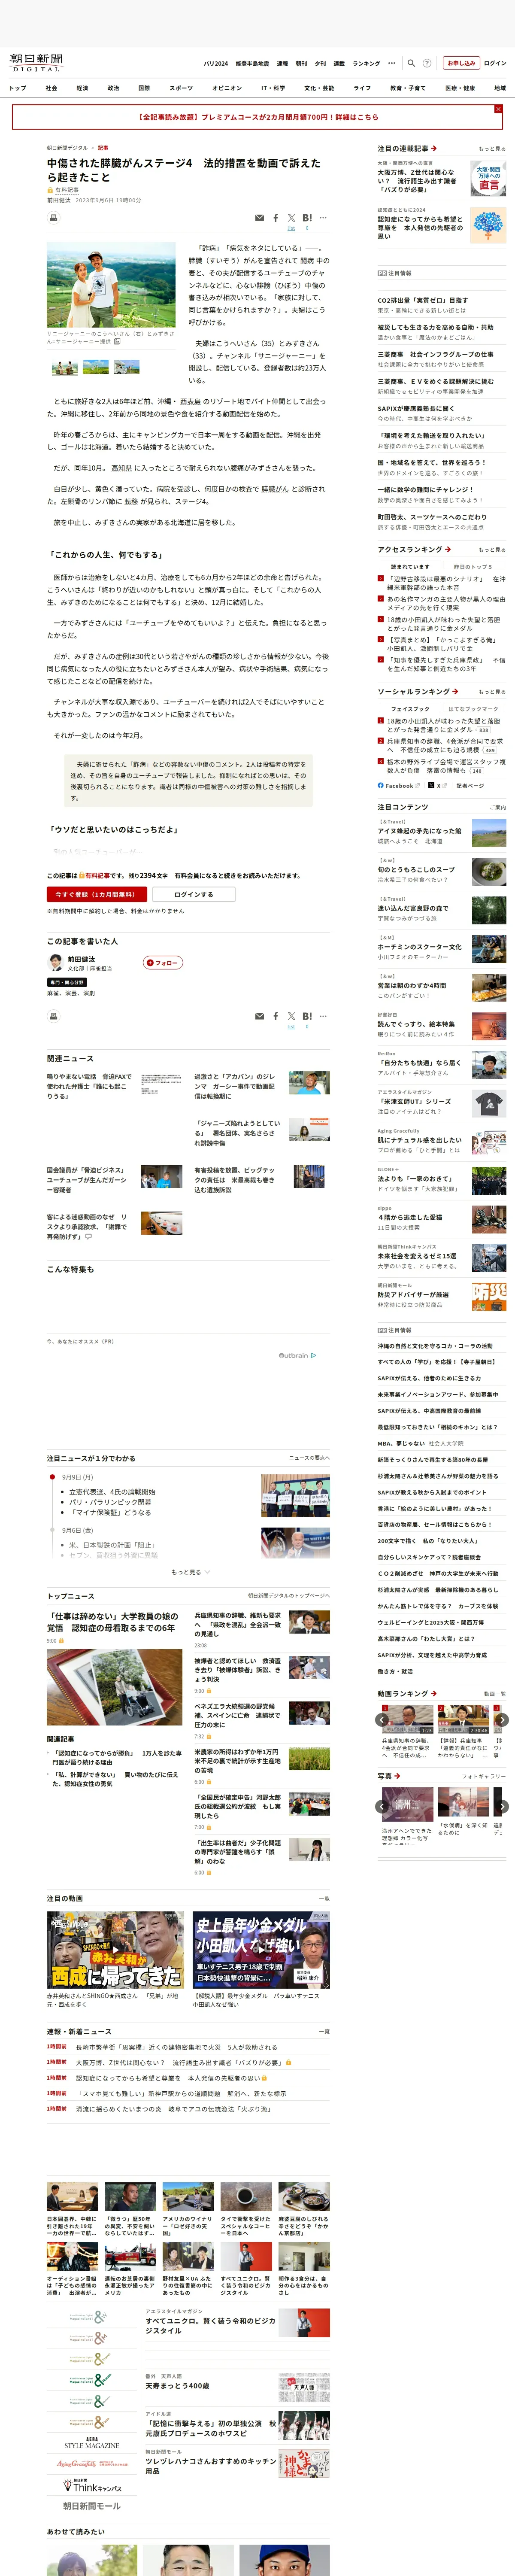
Task: Open もっと見る next to アクセスランキング
Action: coord(492,549)
